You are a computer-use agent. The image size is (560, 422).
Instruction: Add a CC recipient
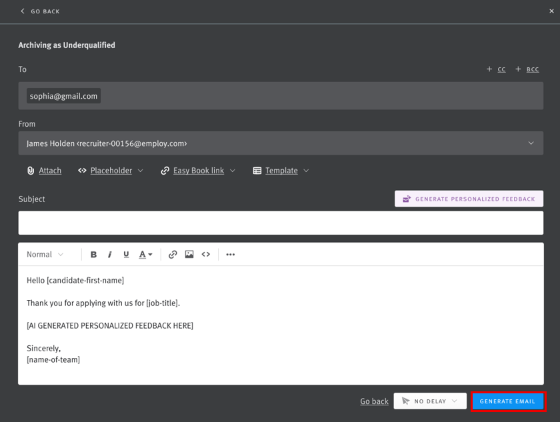point(501,69)
